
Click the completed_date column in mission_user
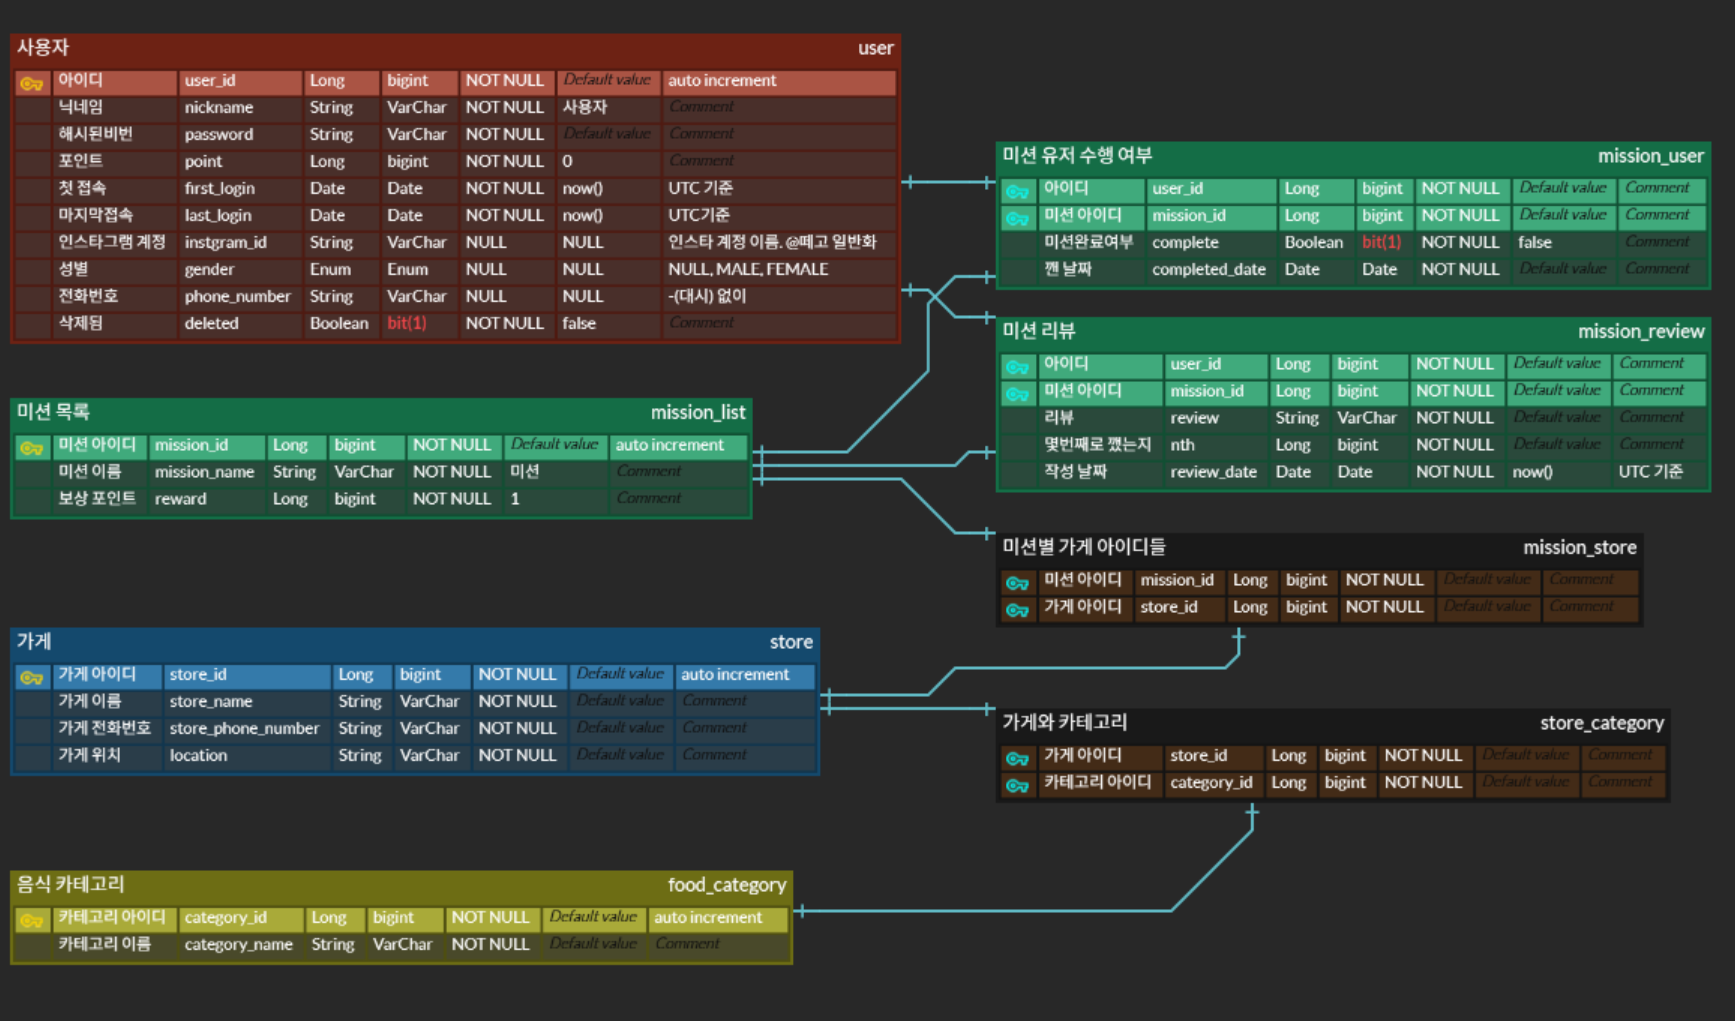pyautogui.click(x=1211, y=270)
